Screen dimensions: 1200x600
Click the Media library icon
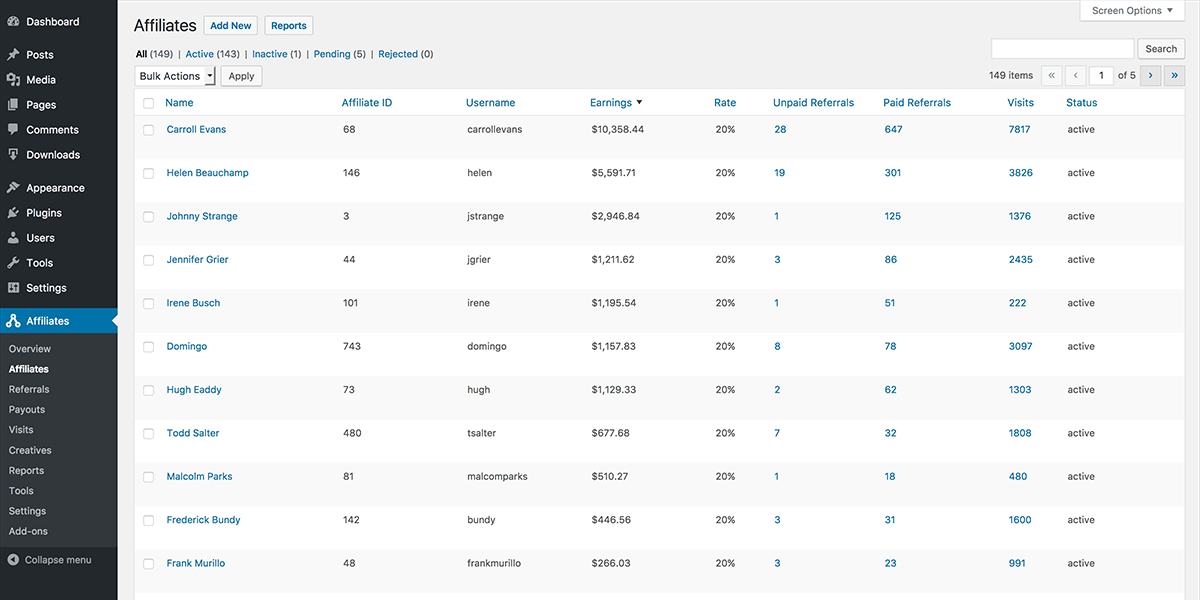(14, 79)
